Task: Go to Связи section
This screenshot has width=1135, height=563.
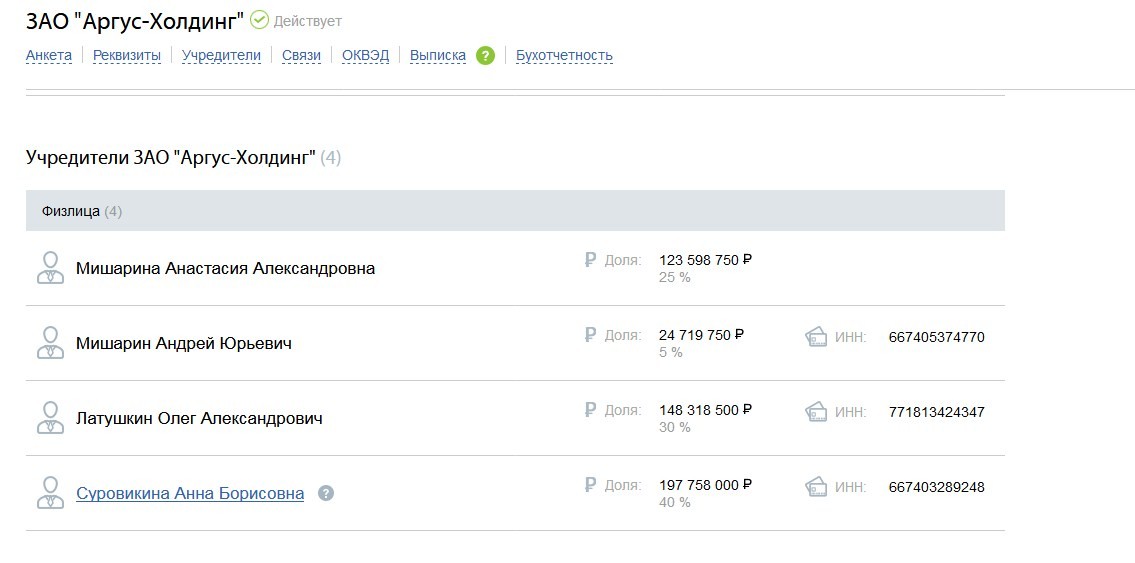Action: click(x=301, y=55)
